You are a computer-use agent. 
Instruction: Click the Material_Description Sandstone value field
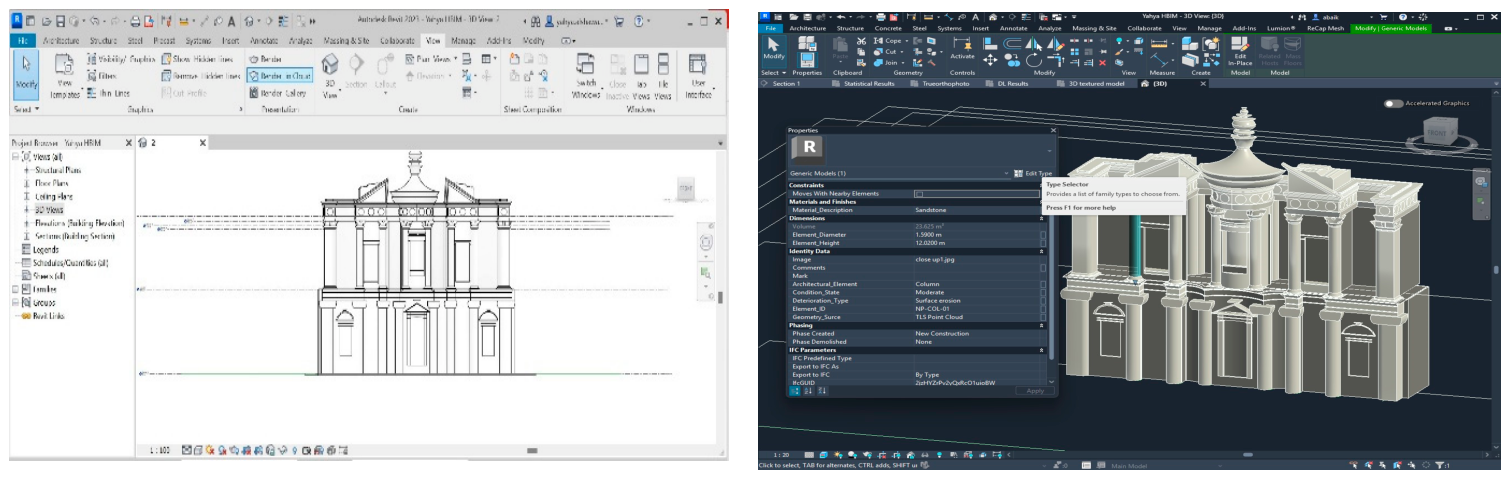tap(975, 210)
